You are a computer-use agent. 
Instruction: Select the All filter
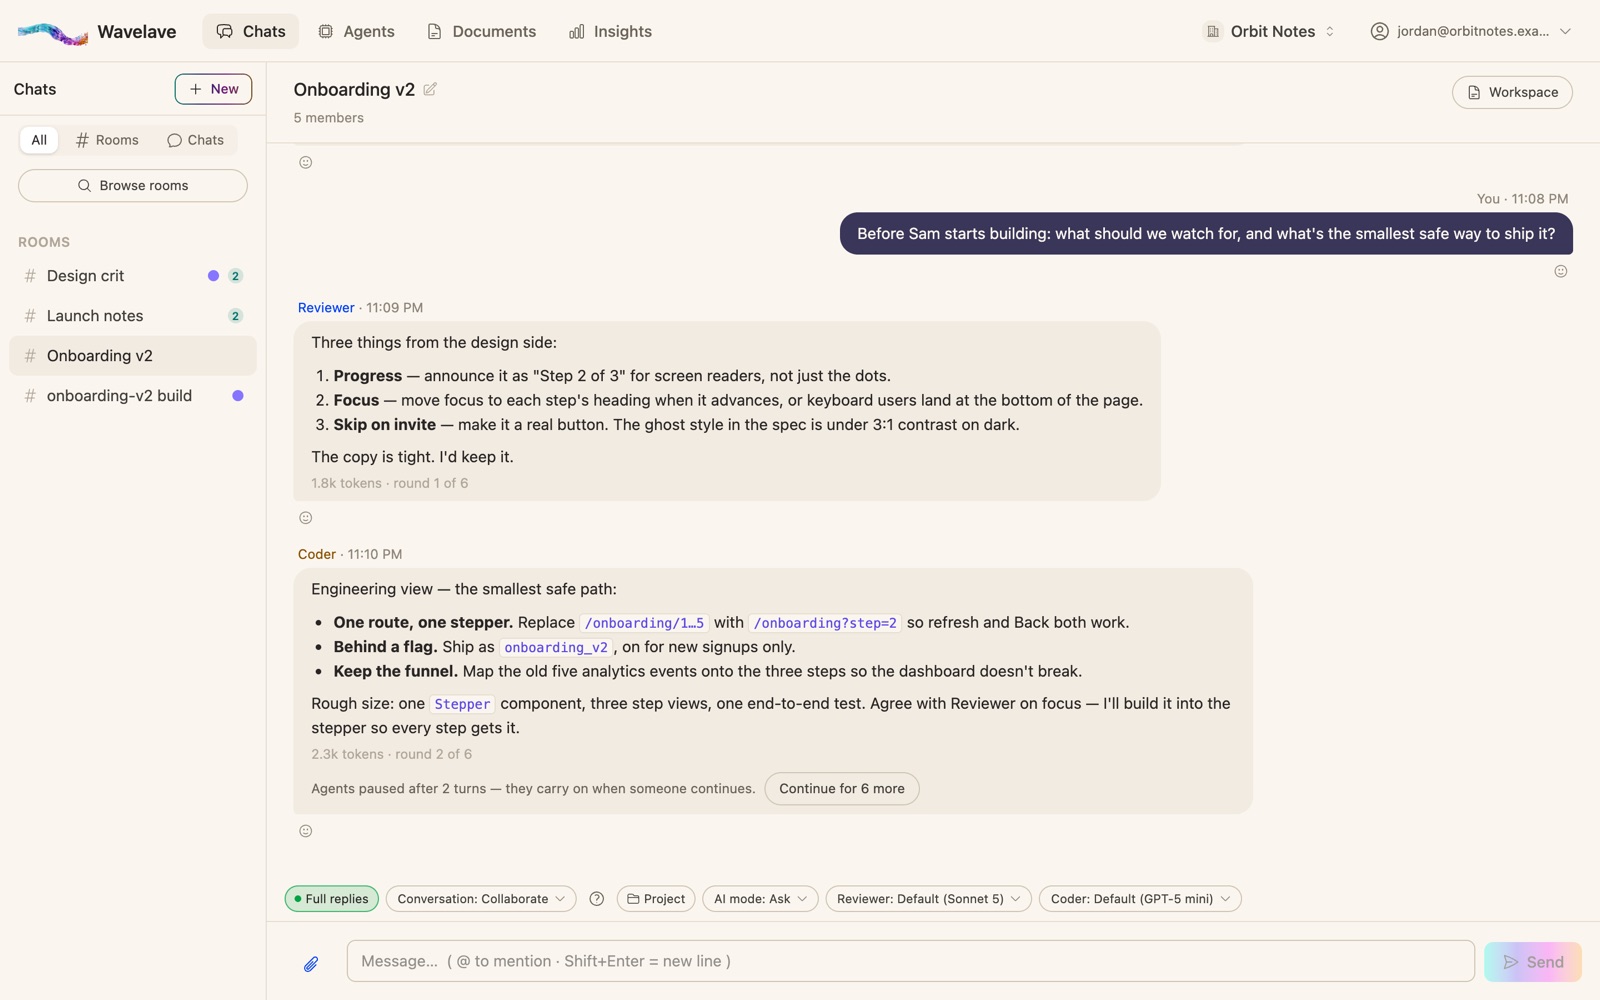coord(39,140)
